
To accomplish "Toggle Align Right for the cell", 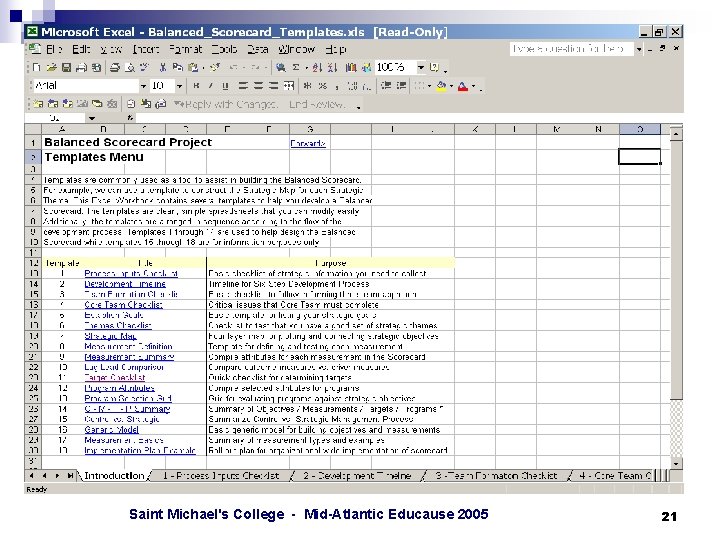I will click(x=274, y=86).
